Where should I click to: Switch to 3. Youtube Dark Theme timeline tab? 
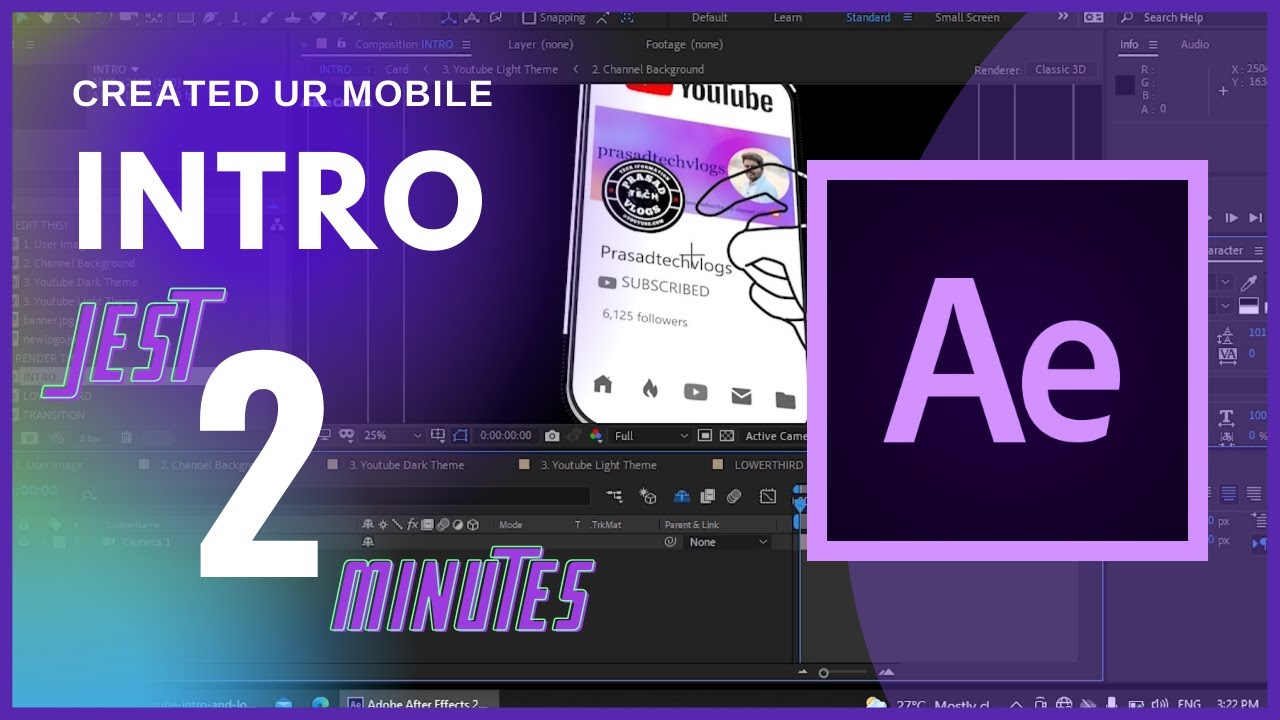tap(406, 465)
